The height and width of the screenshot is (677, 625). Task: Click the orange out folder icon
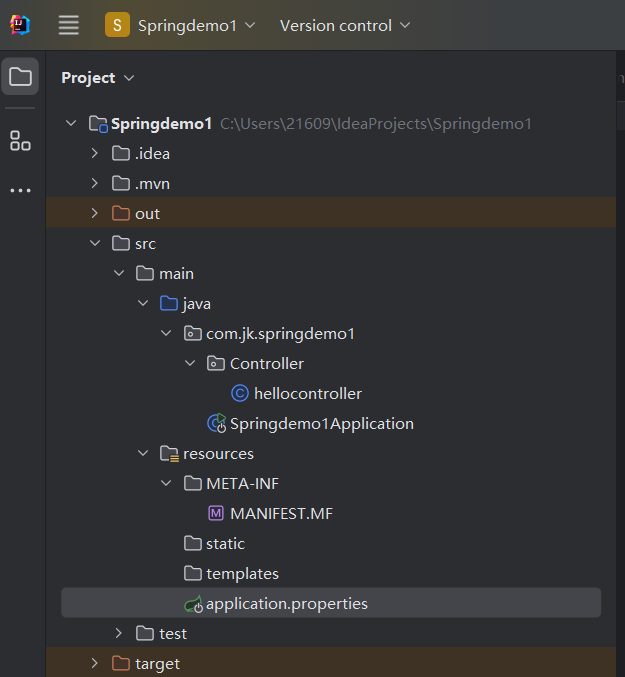[121, 213]
